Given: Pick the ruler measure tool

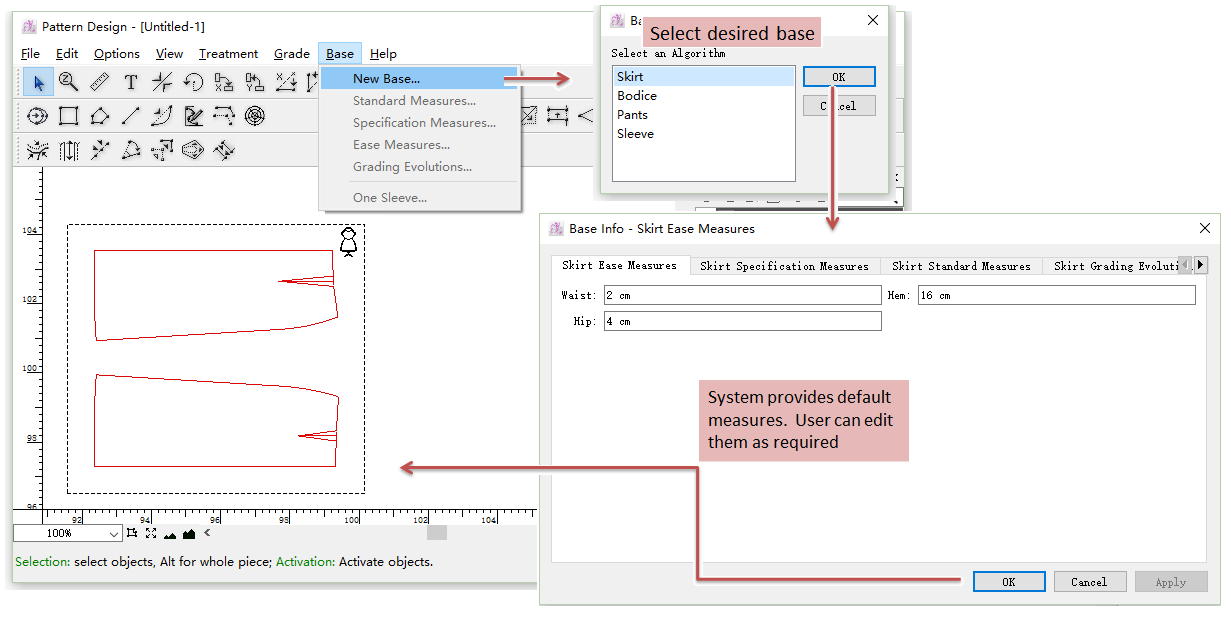Looking at the screenshot, I should tap(99, 82).
